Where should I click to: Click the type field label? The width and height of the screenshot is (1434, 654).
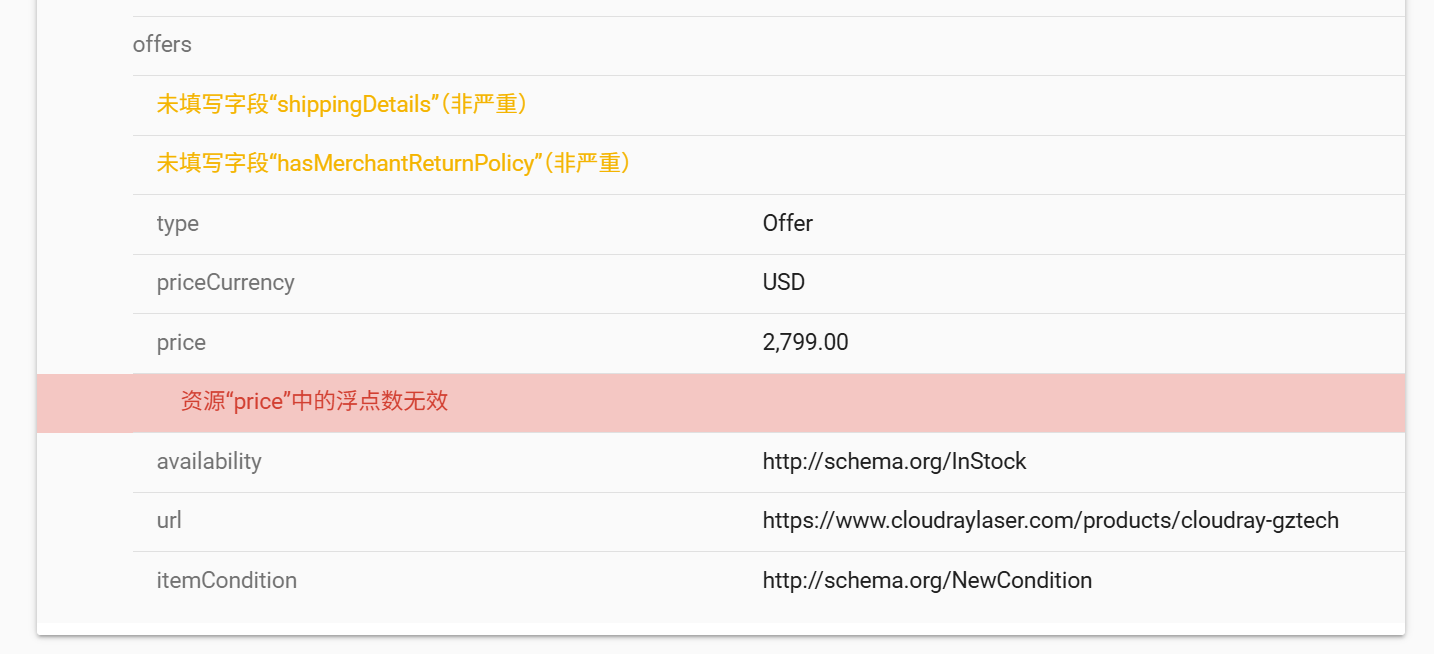[x=178, y=224]
